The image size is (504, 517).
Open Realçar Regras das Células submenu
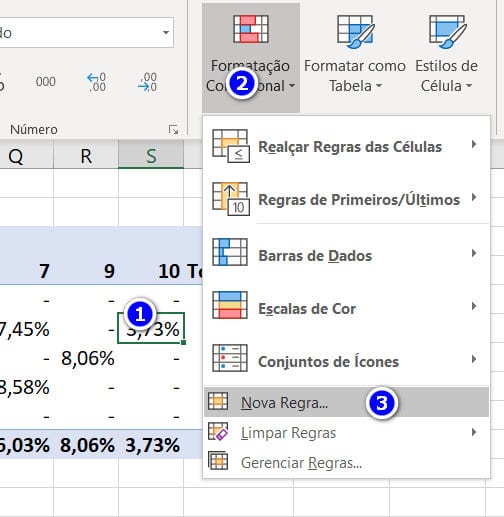tap(346, 147)
